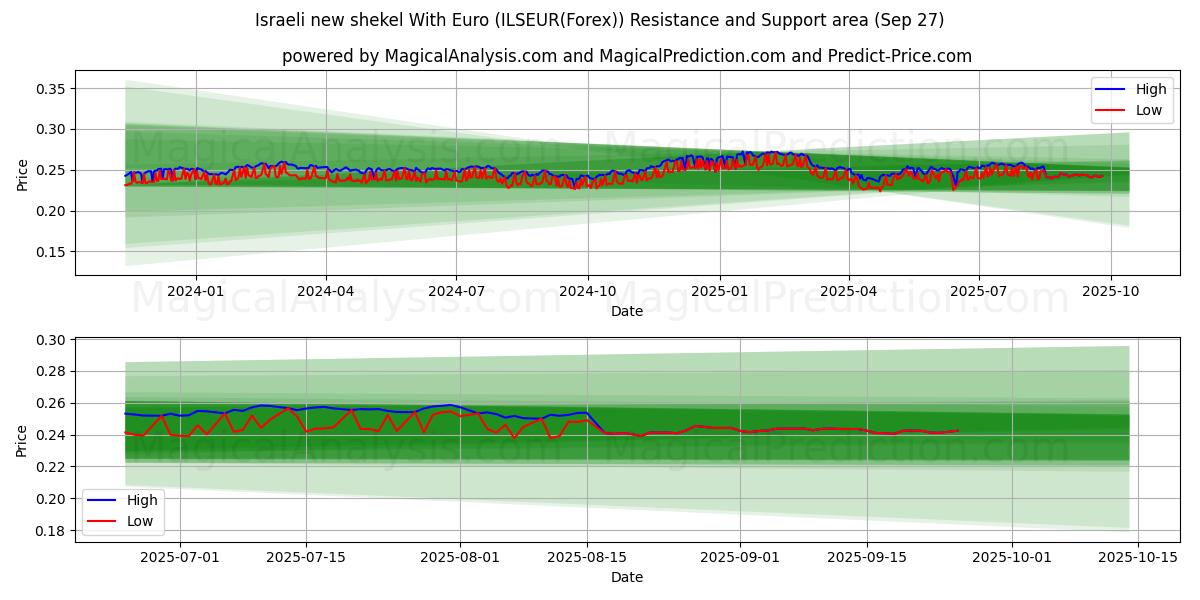1200x600 pixels.
Task: Select the 2025-04 date tick on top chart
Action: (848, 291)
